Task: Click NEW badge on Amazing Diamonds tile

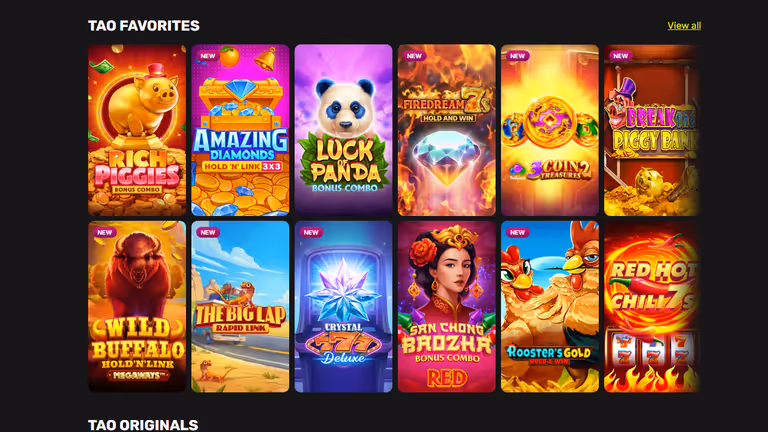Action: (208, 56)
